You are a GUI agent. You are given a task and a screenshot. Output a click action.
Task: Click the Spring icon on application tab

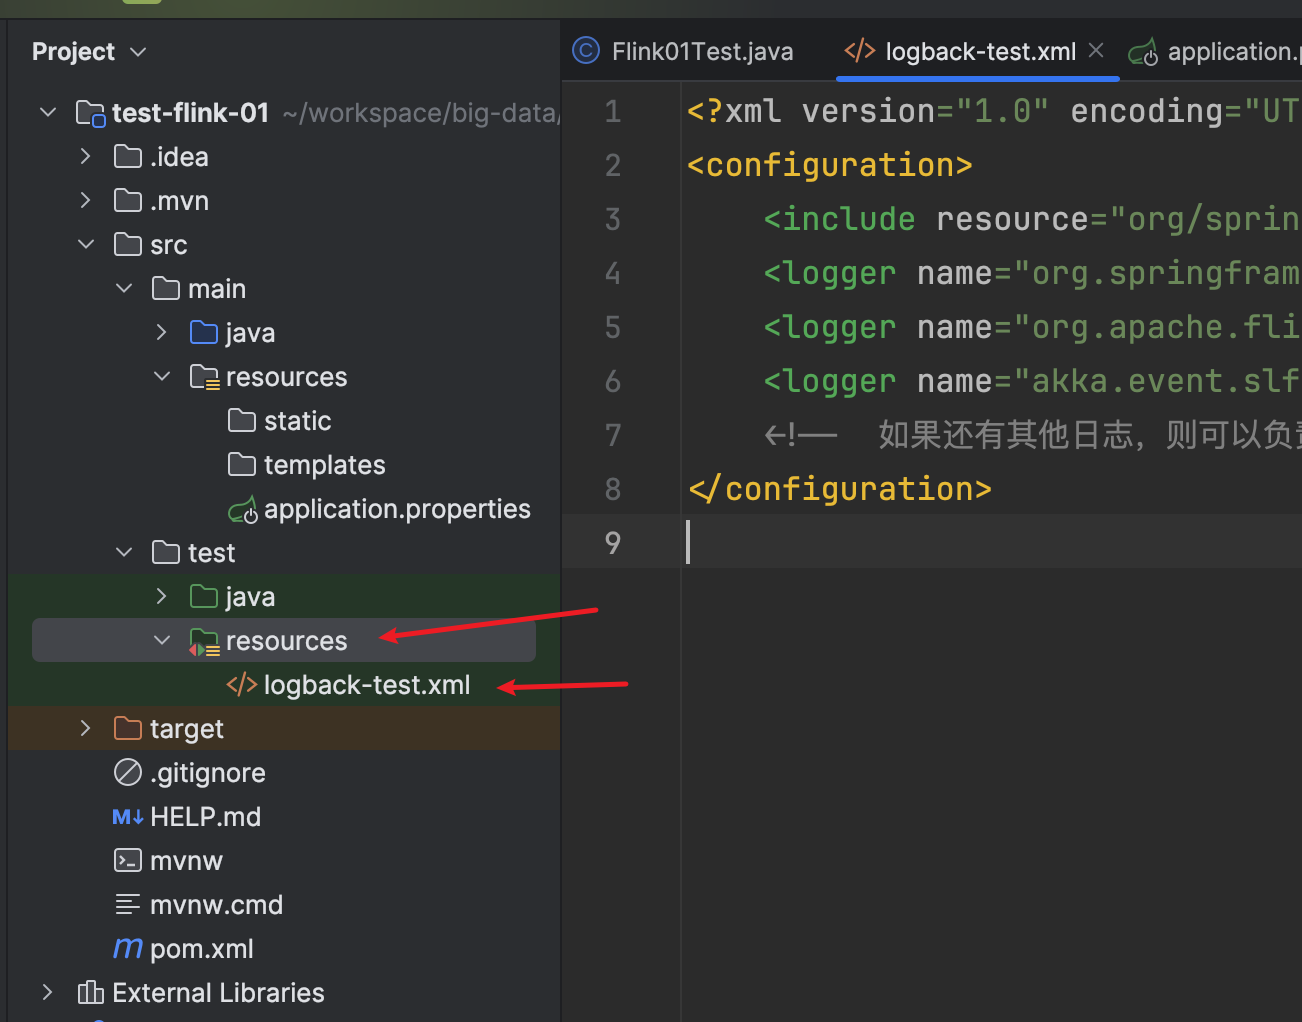[x=1143, y=52]
